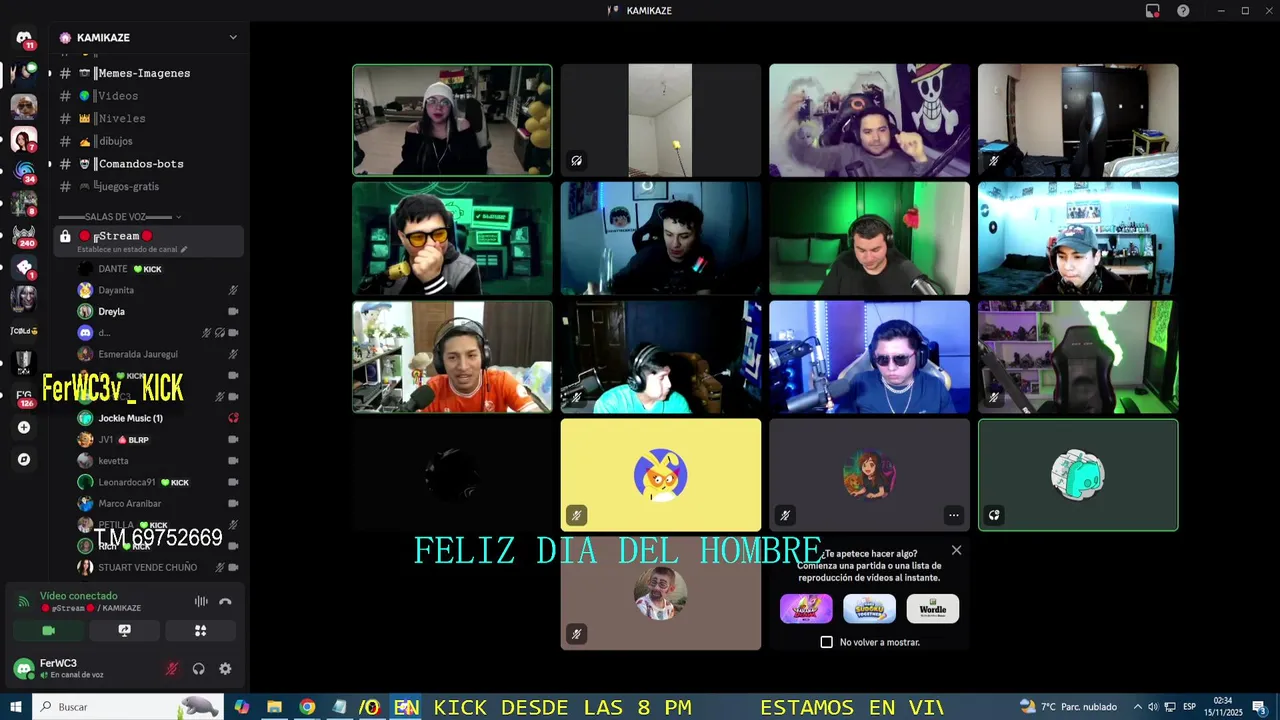Focus teal robot avatar tile

tap(1078, 475)
